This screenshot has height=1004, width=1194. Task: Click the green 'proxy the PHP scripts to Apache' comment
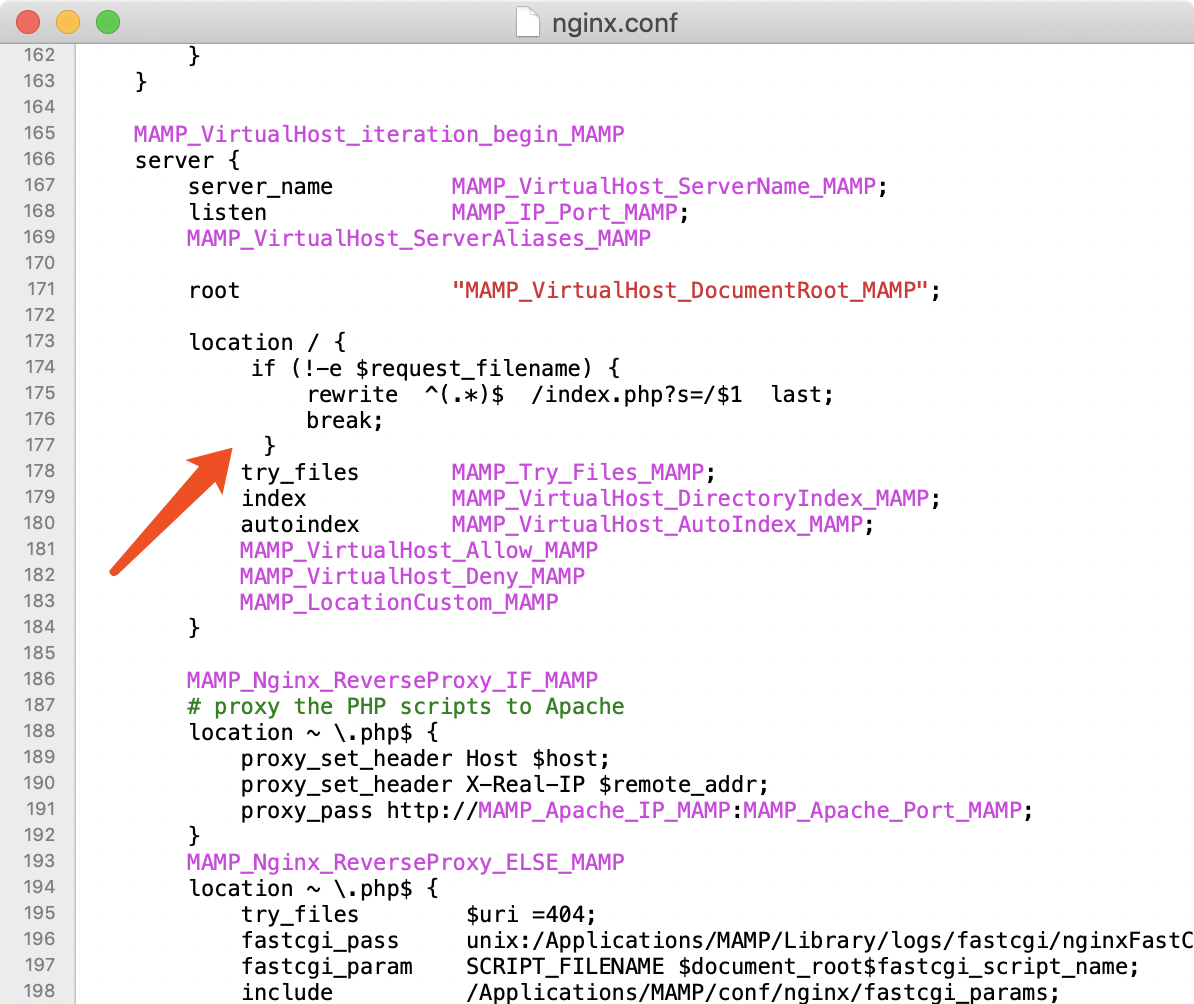pos(406,706)
